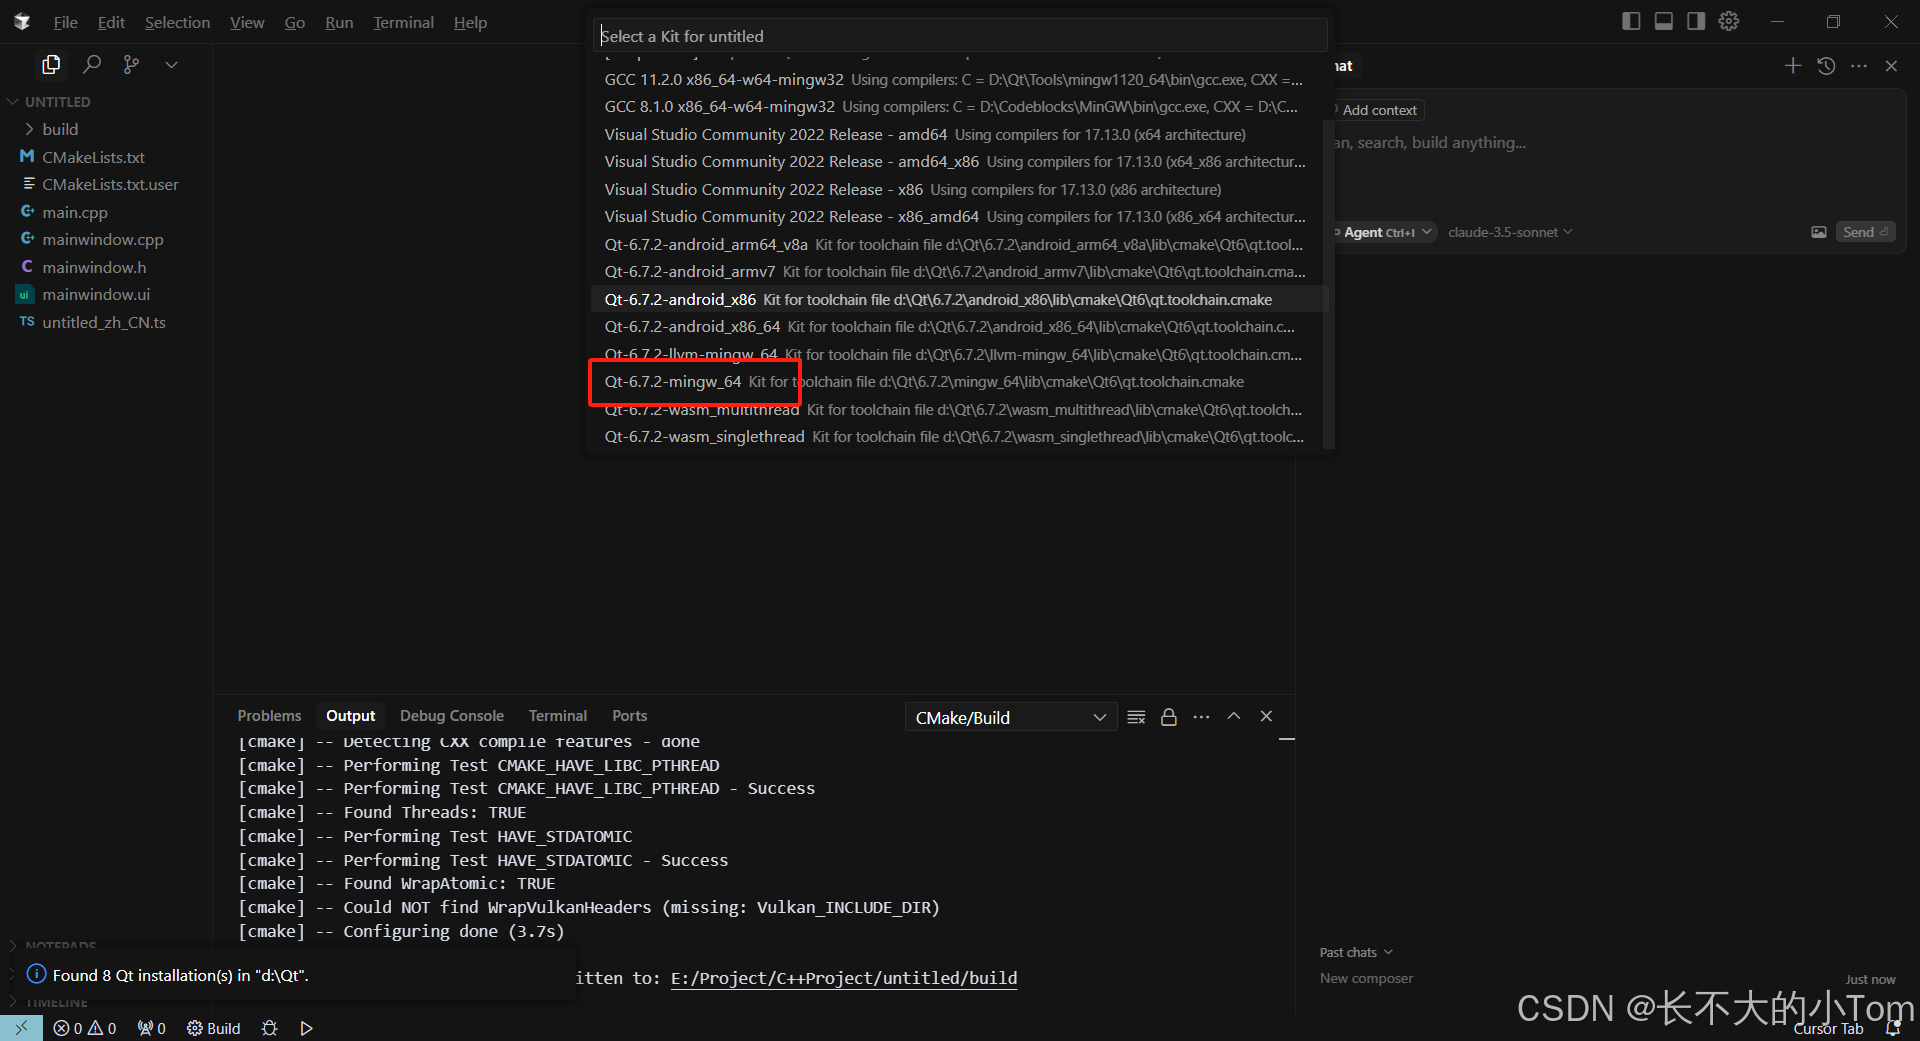The image size is (1920, 1041).
Task: Switch to the panel Terminal tab
Action: pos(558,716)
